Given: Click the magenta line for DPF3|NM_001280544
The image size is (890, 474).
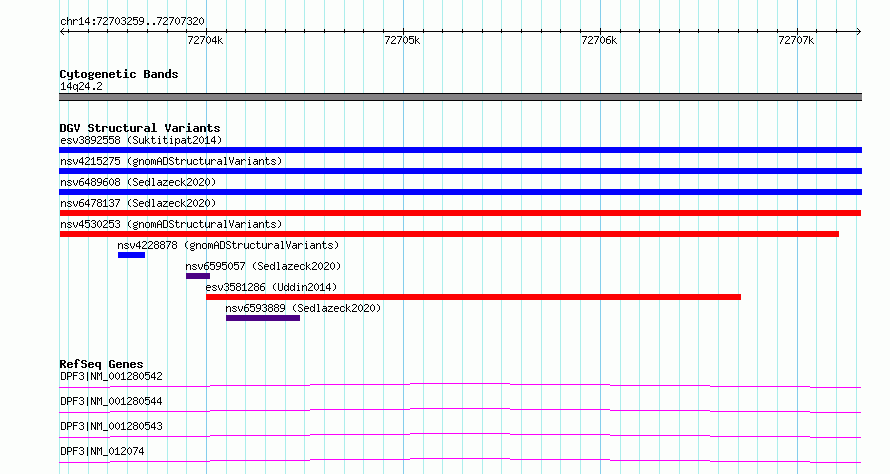Looking at the screenshot, I should pos(460,411).
